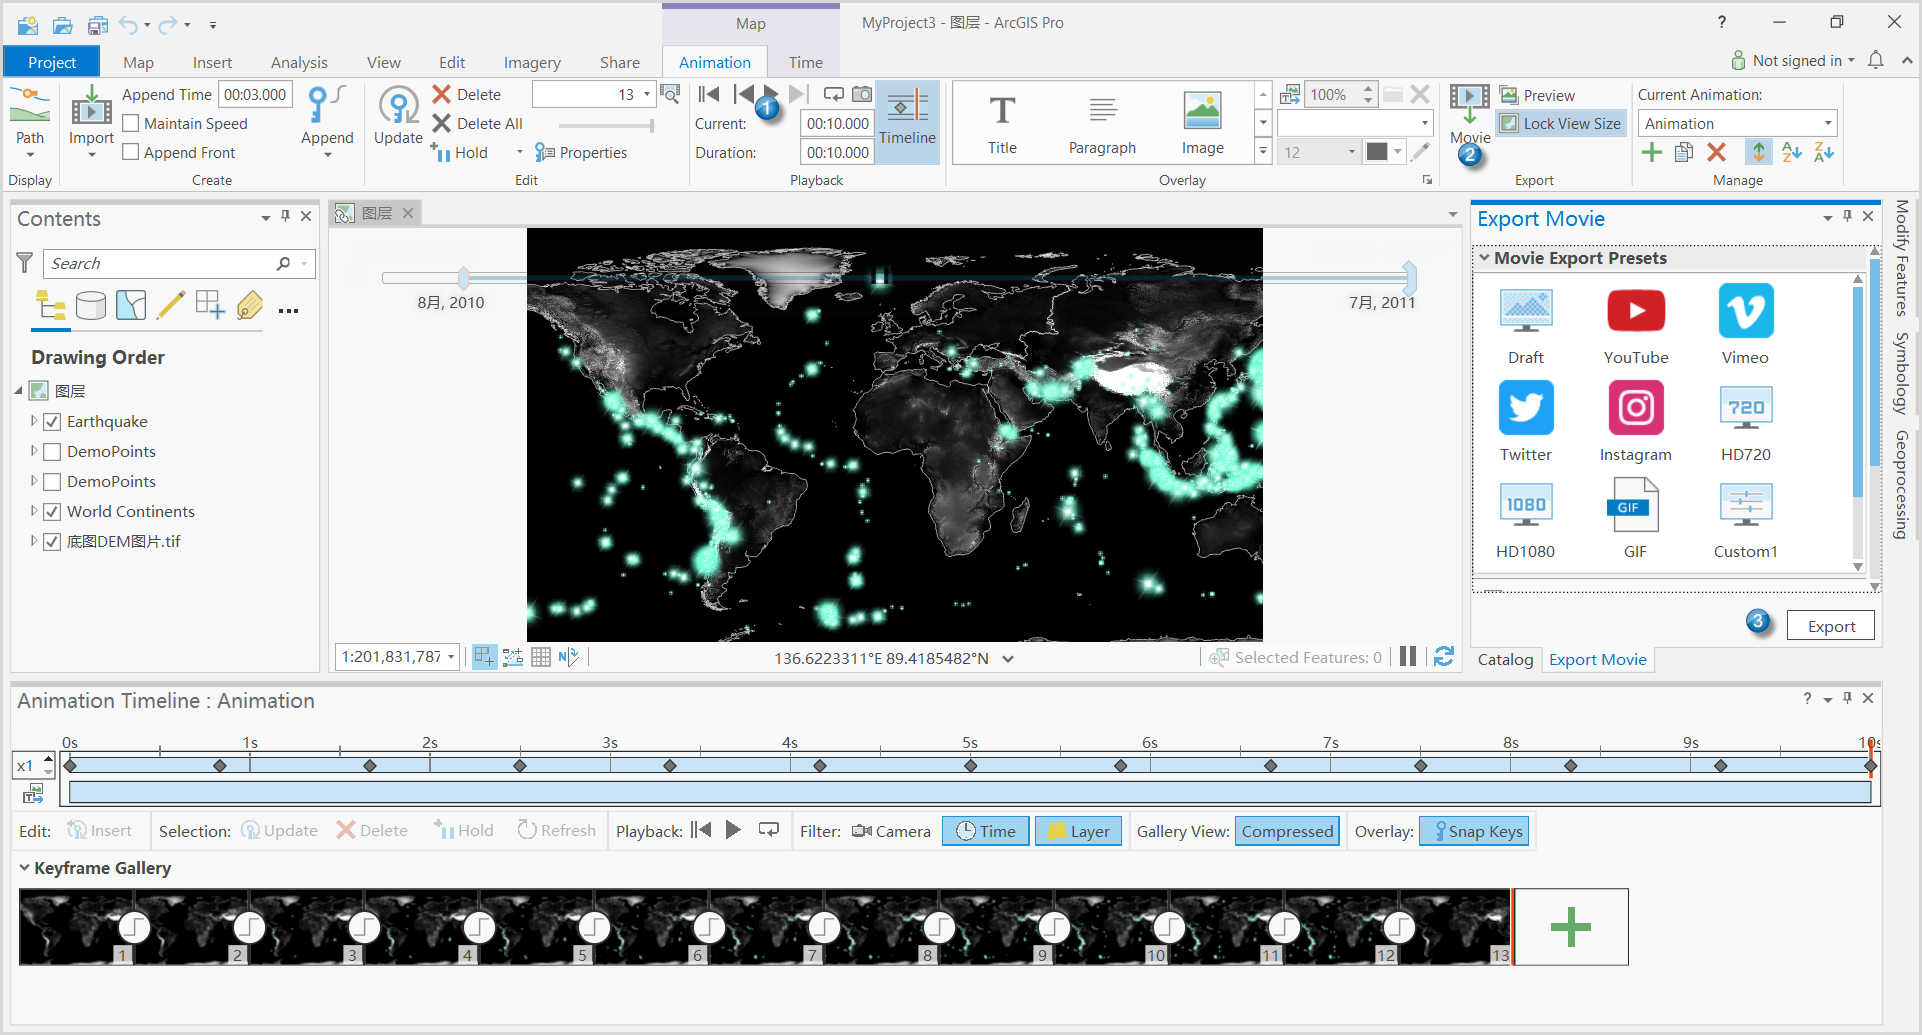Open the map scale dropdown

[x=452, y=657]
